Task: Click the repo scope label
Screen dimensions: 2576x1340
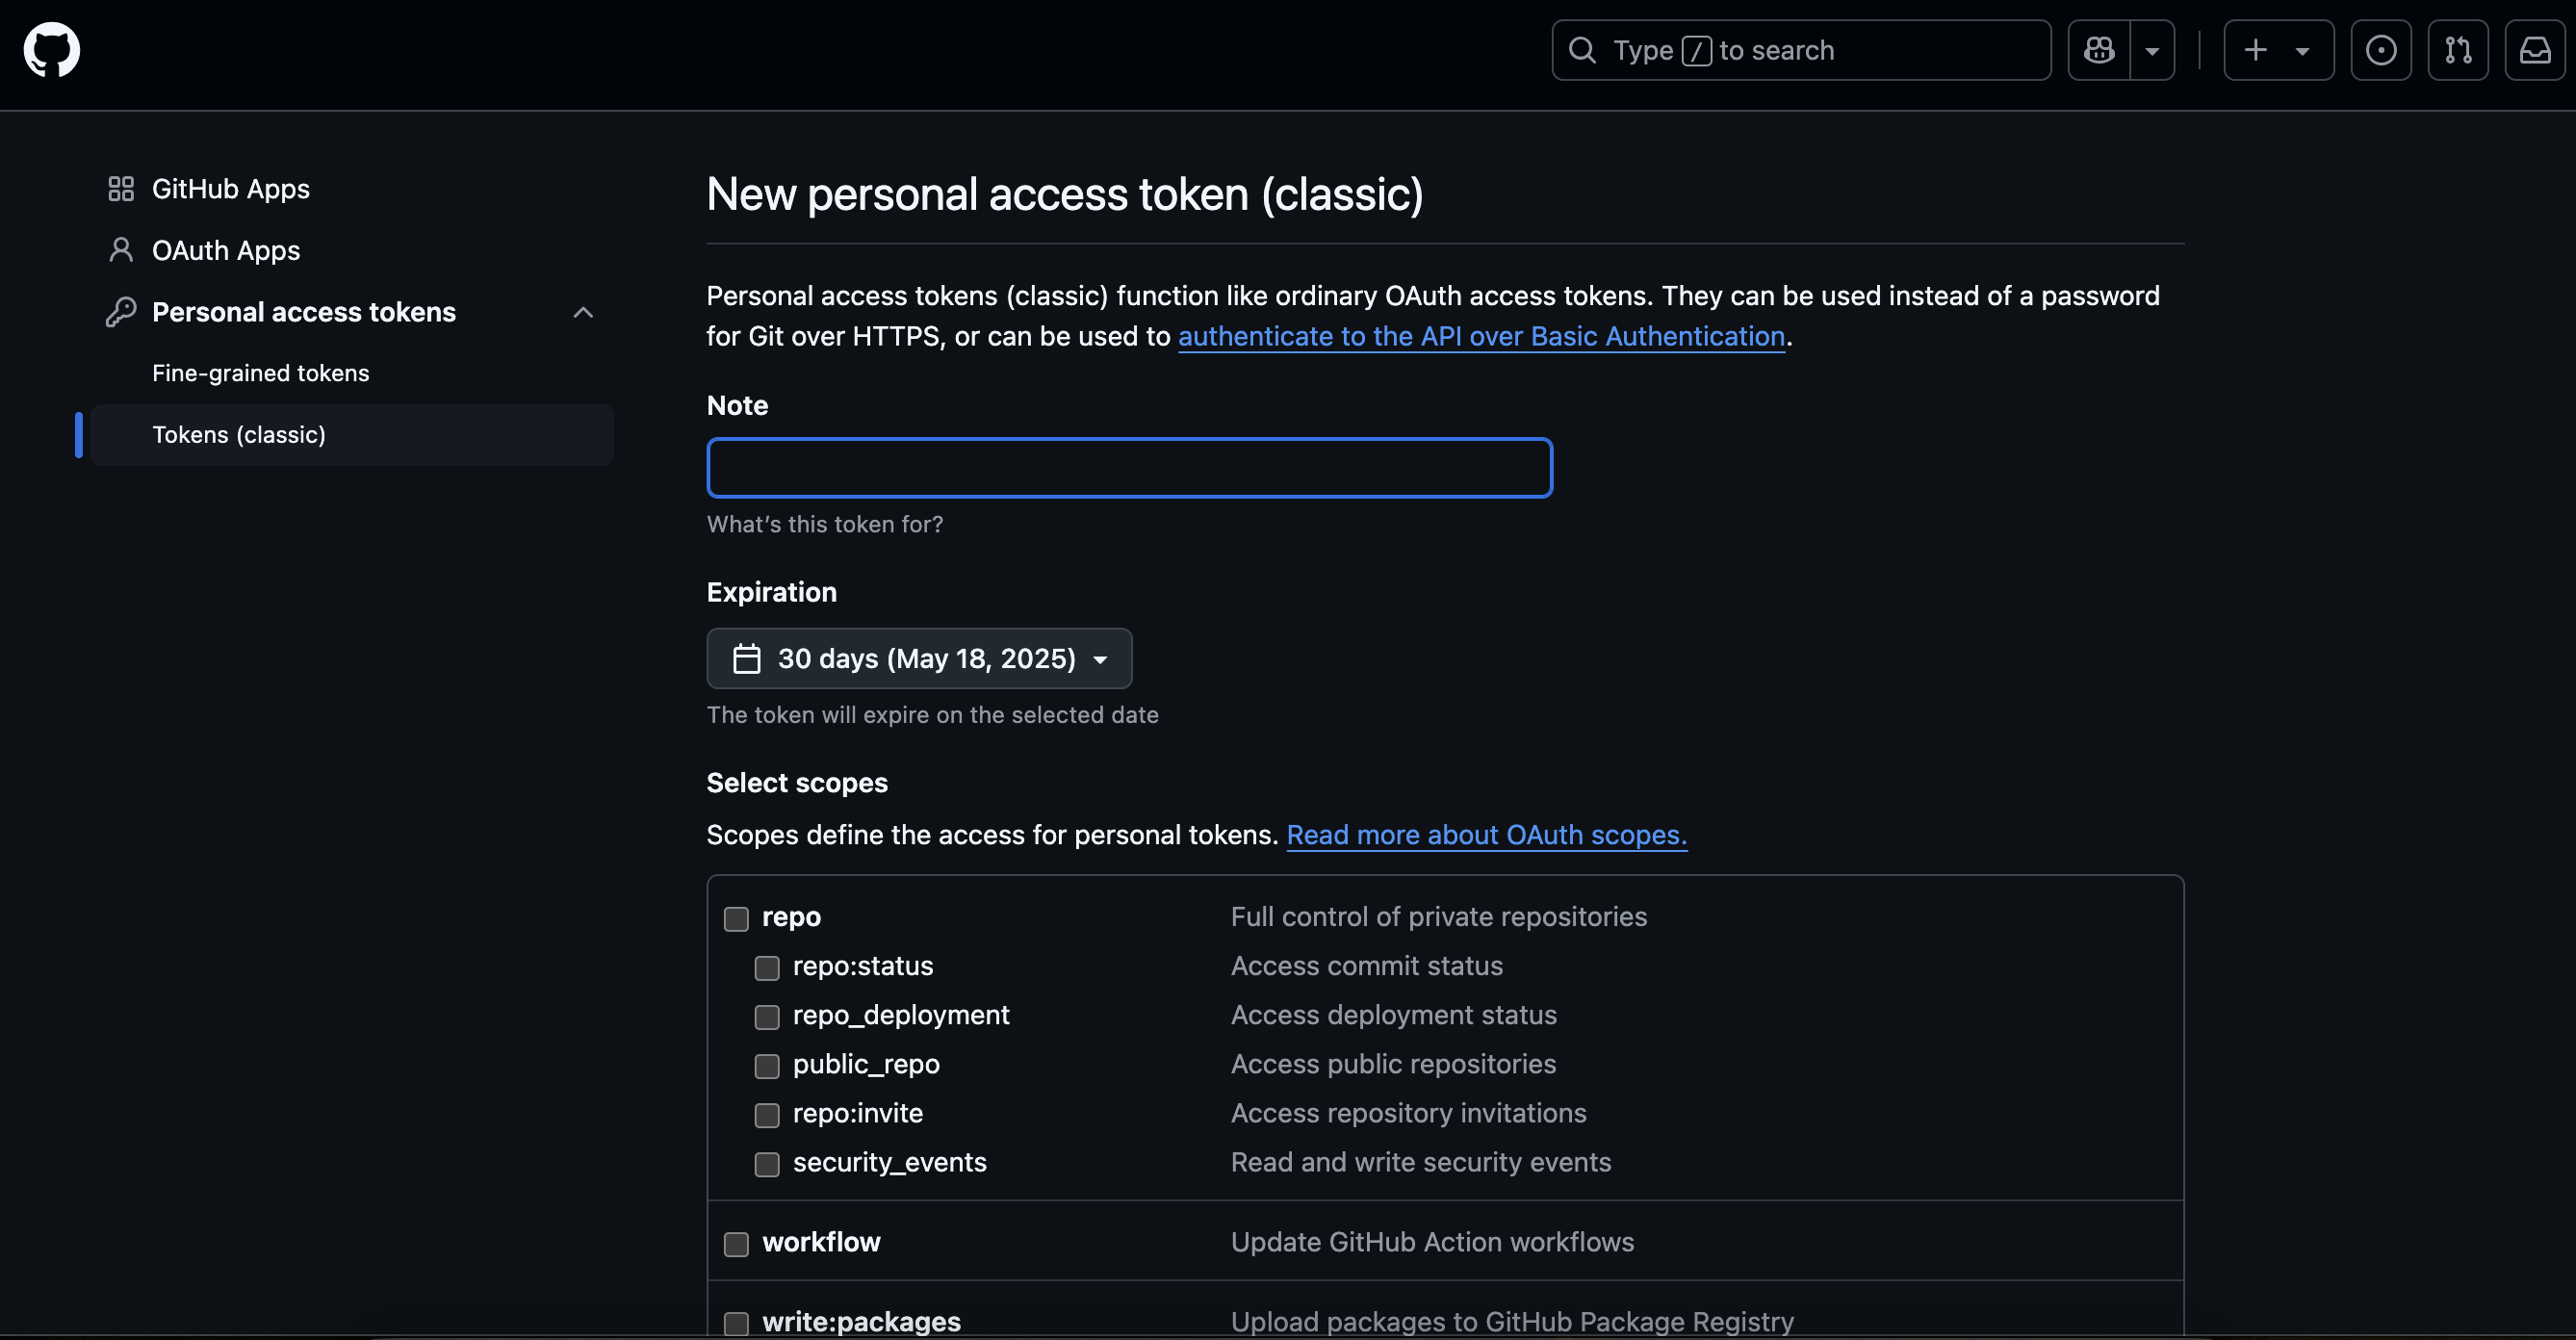Action: click(791, 917)
